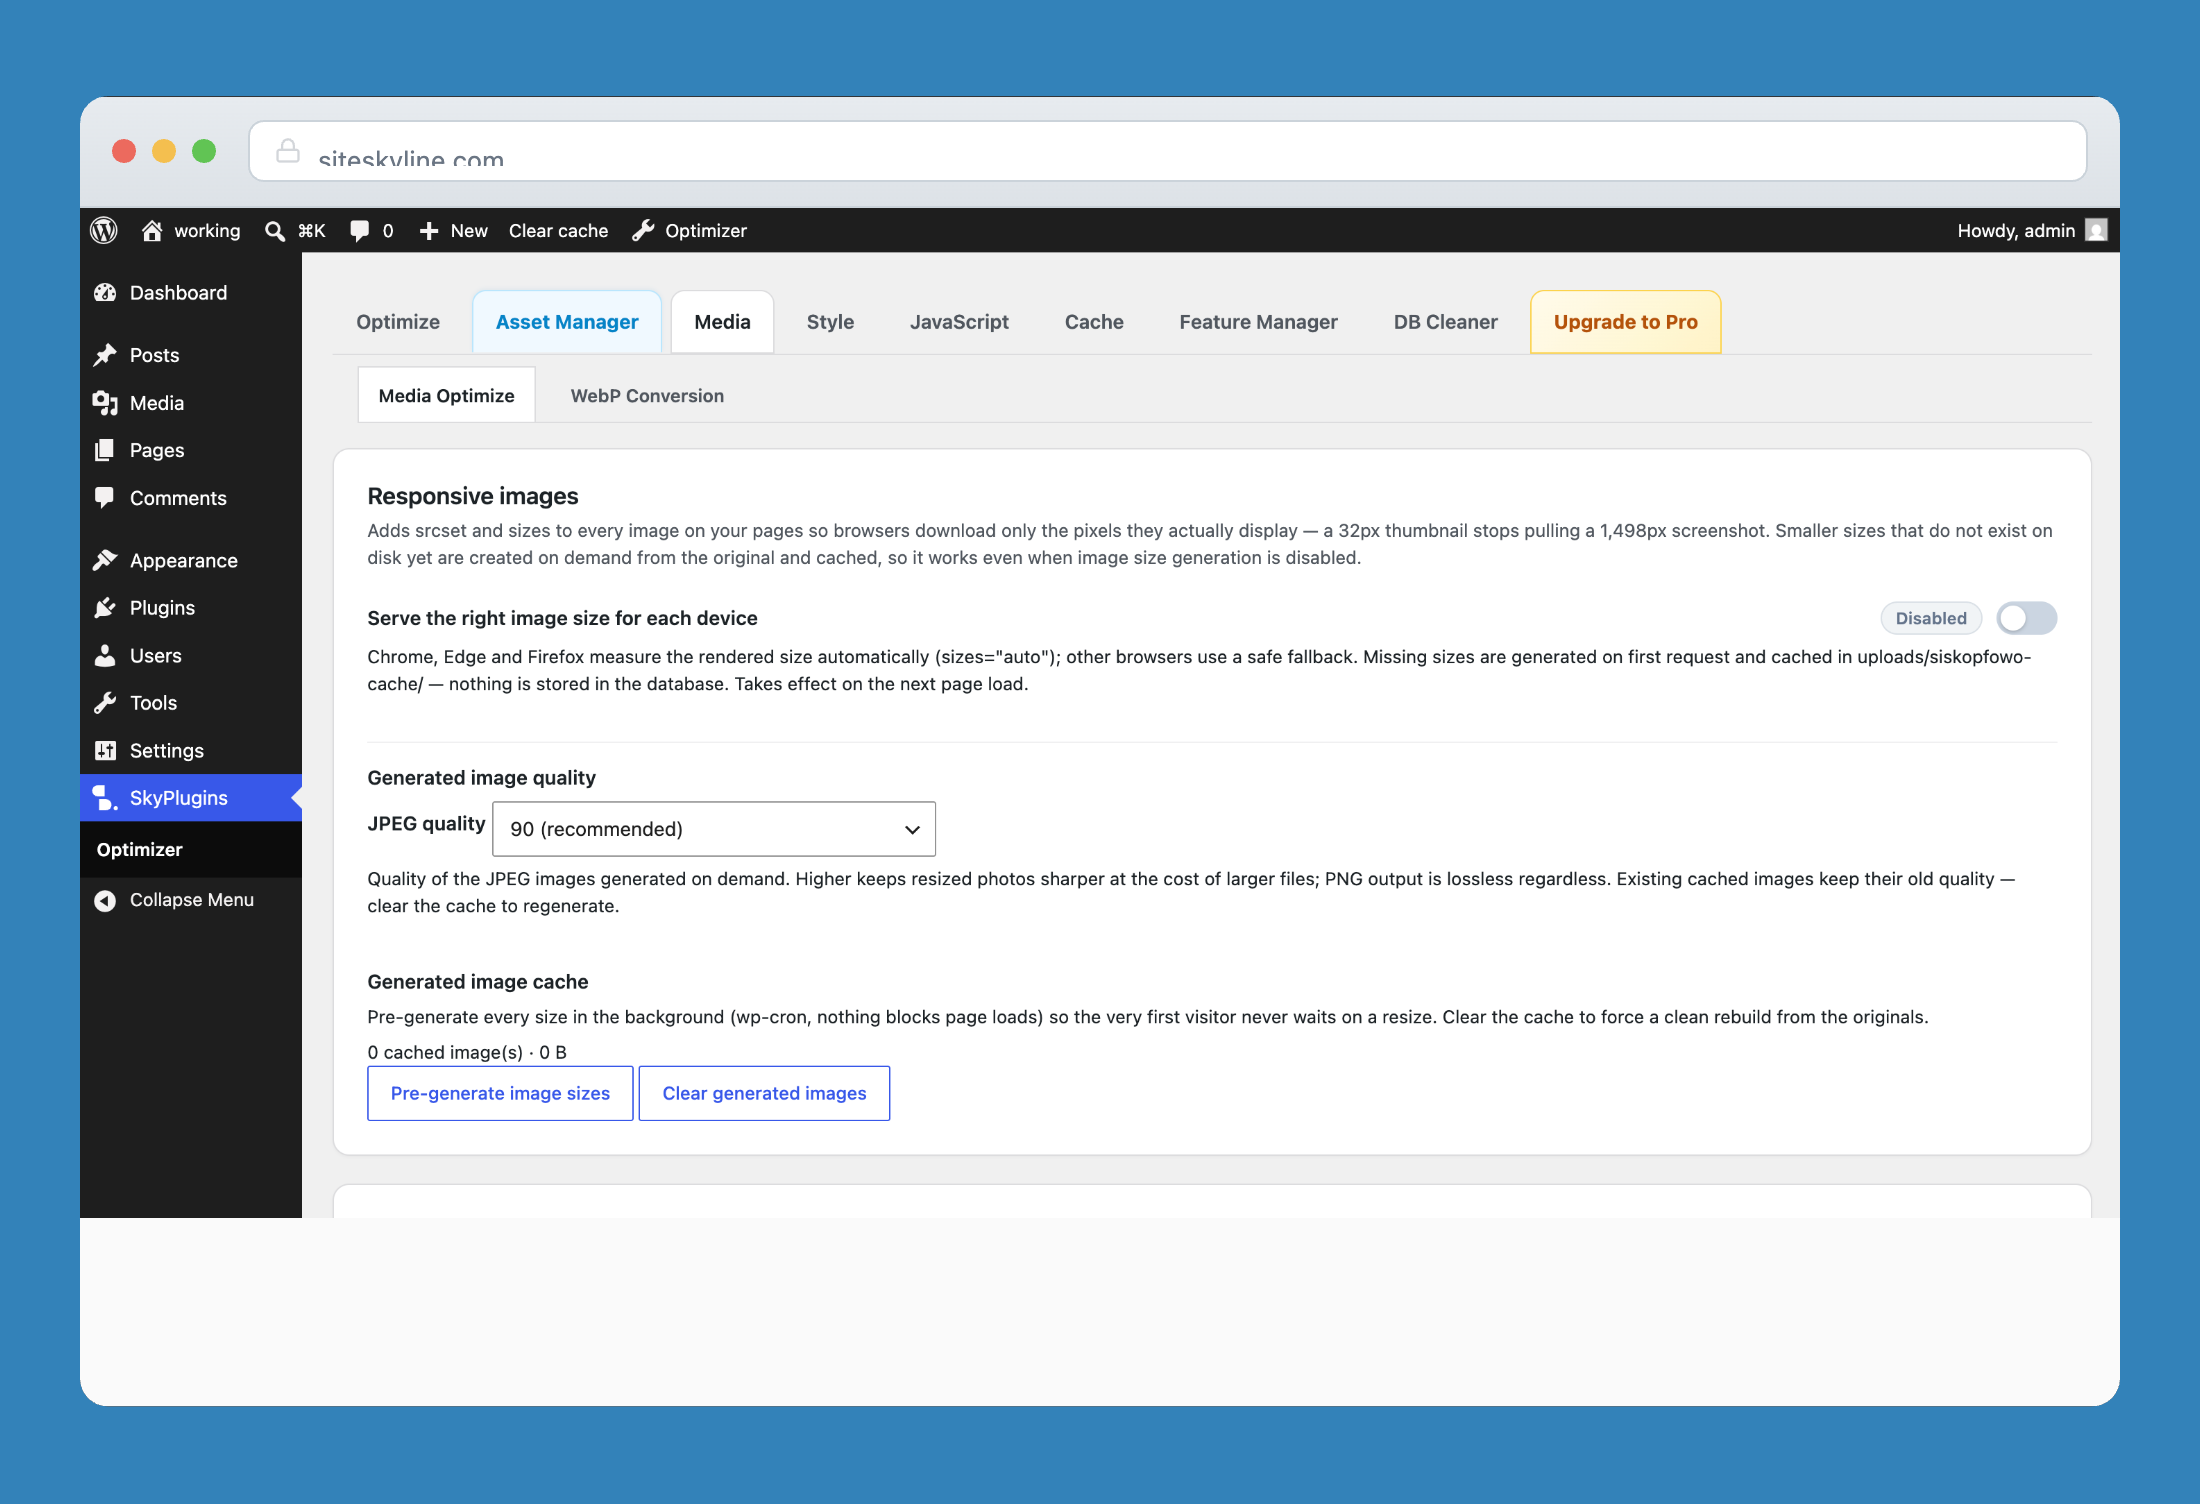Click the Tools wrench icon in sidebar
2200x1504 pixels.
click(x=105, y=703)
